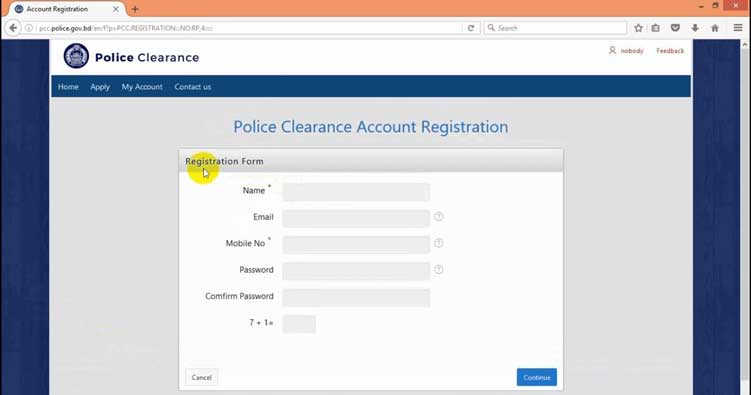751x395 pixels.
Task: Click the Police Clearance logo emblem
Action: (76, 56)
